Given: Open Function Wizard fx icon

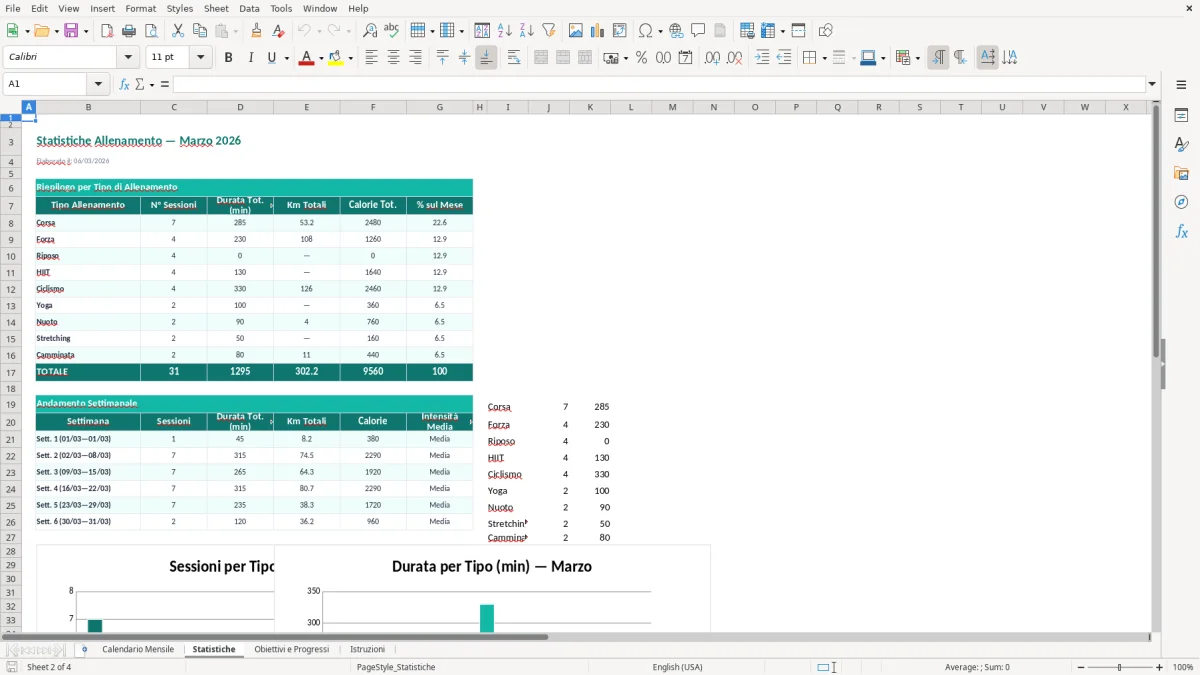Looking at the screenshot, I should pos(124,84).
